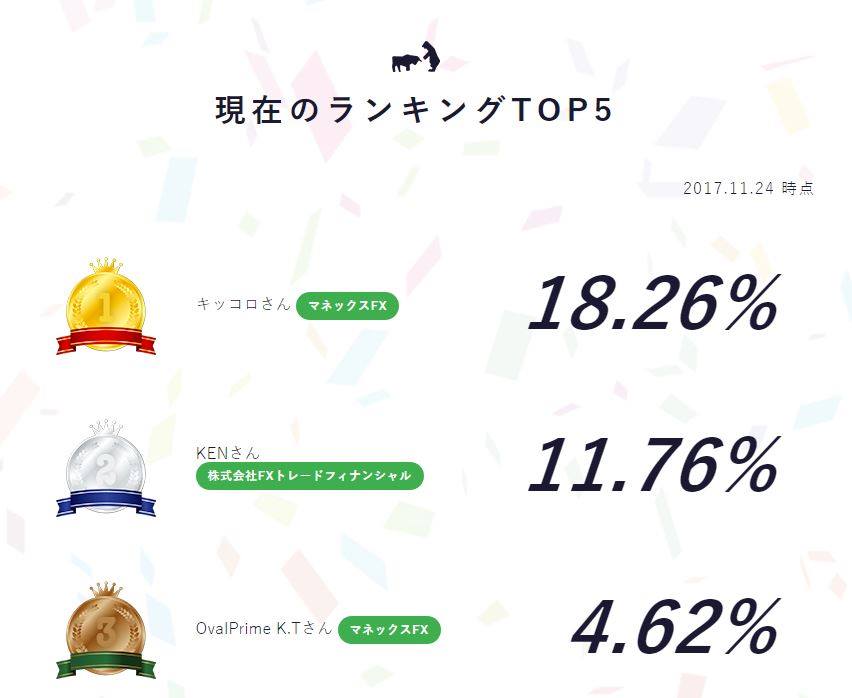Click the マネックスFX badge beside キッコロさん
Viewport: 852px width, 698px height.
348,306
